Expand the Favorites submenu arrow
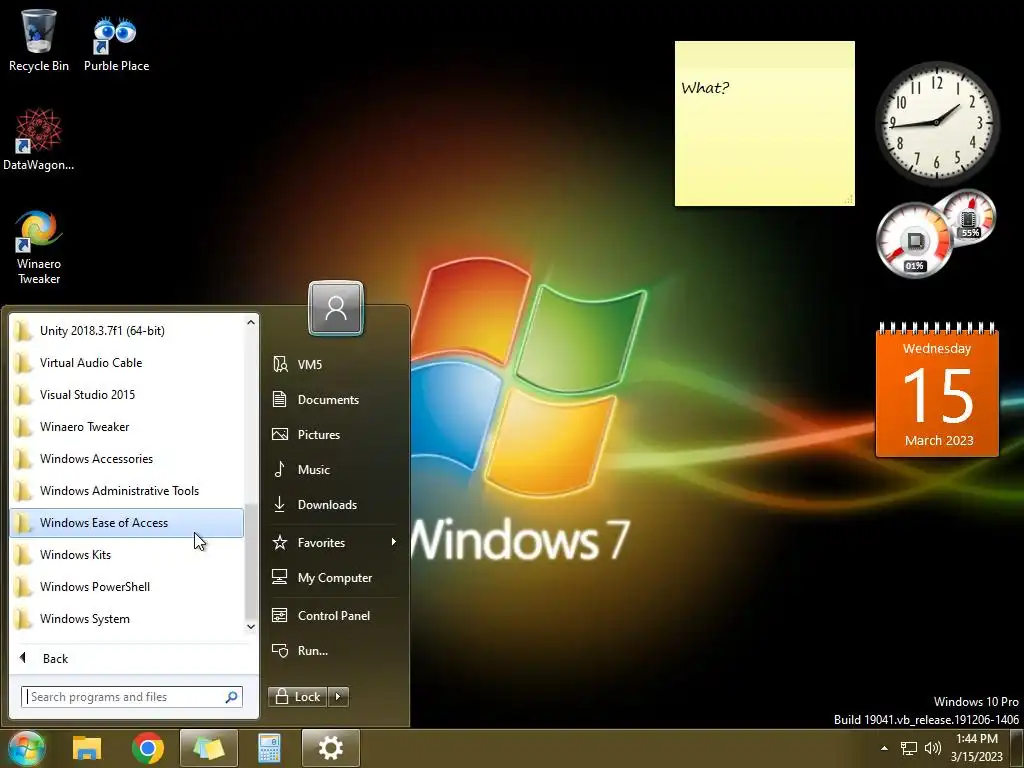 click(393, 542)
